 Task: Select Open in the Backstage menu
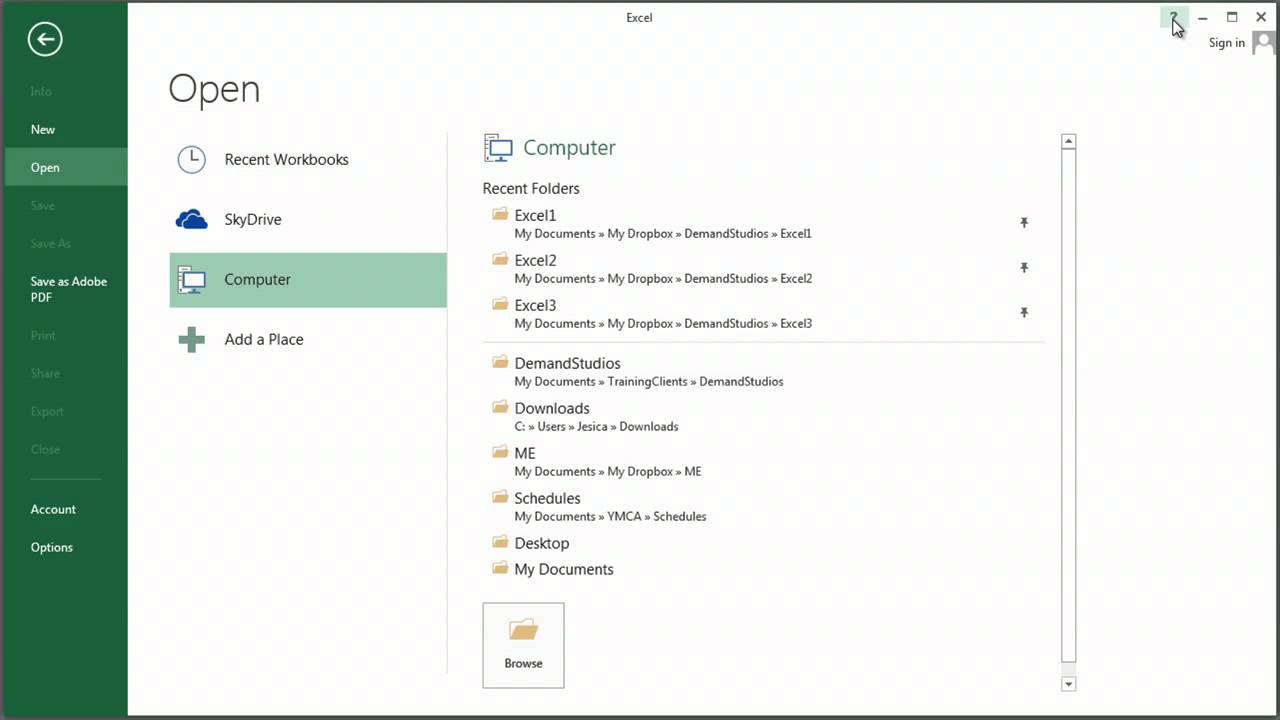point(64,167)
